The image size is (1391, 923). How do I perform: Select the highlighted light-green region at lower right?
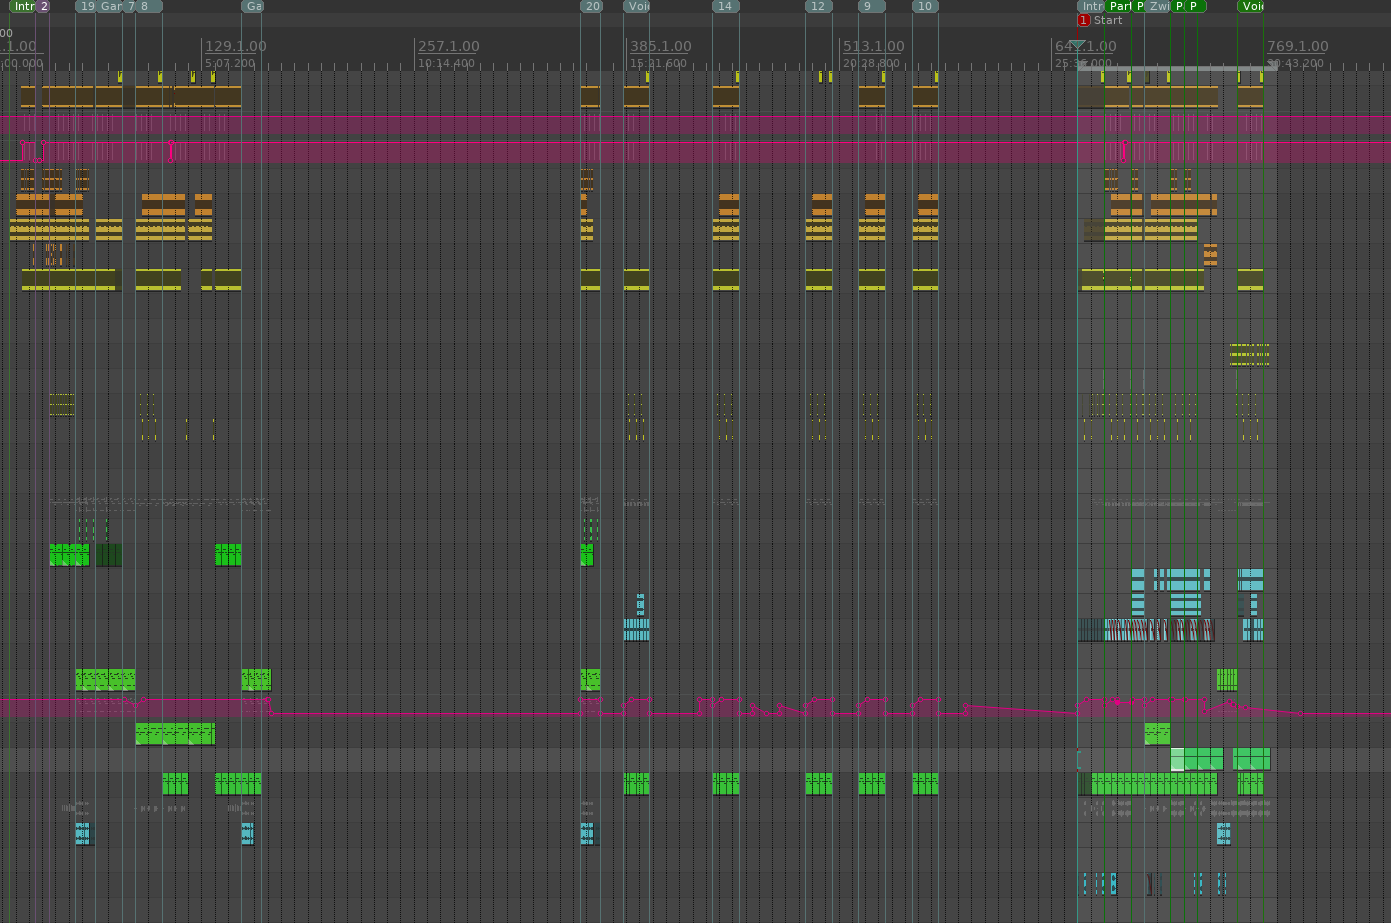click(x=1177, y=759)
